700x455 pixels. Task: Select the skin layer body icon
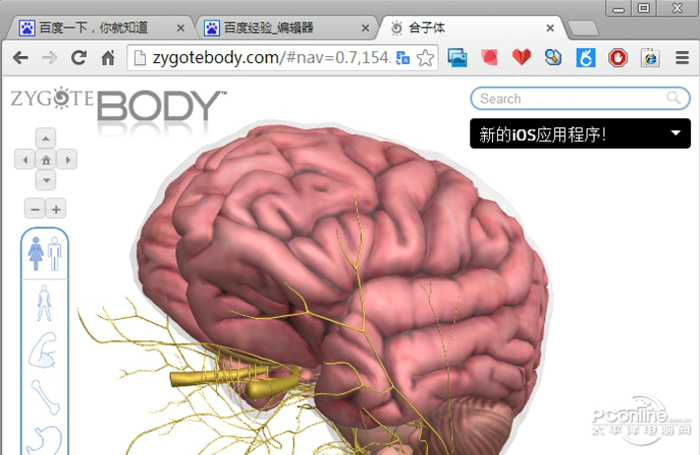44,303
